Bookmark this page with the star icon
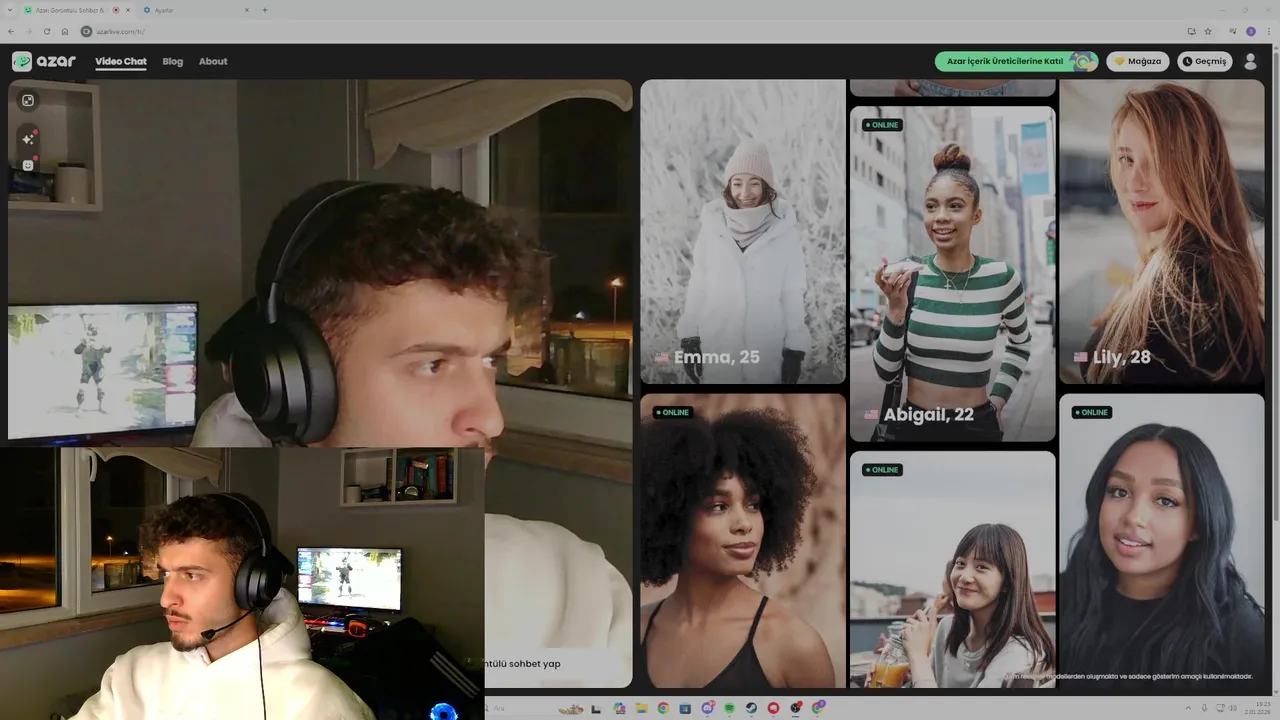Viewport: 1280px width, 720px height. 1208,31
